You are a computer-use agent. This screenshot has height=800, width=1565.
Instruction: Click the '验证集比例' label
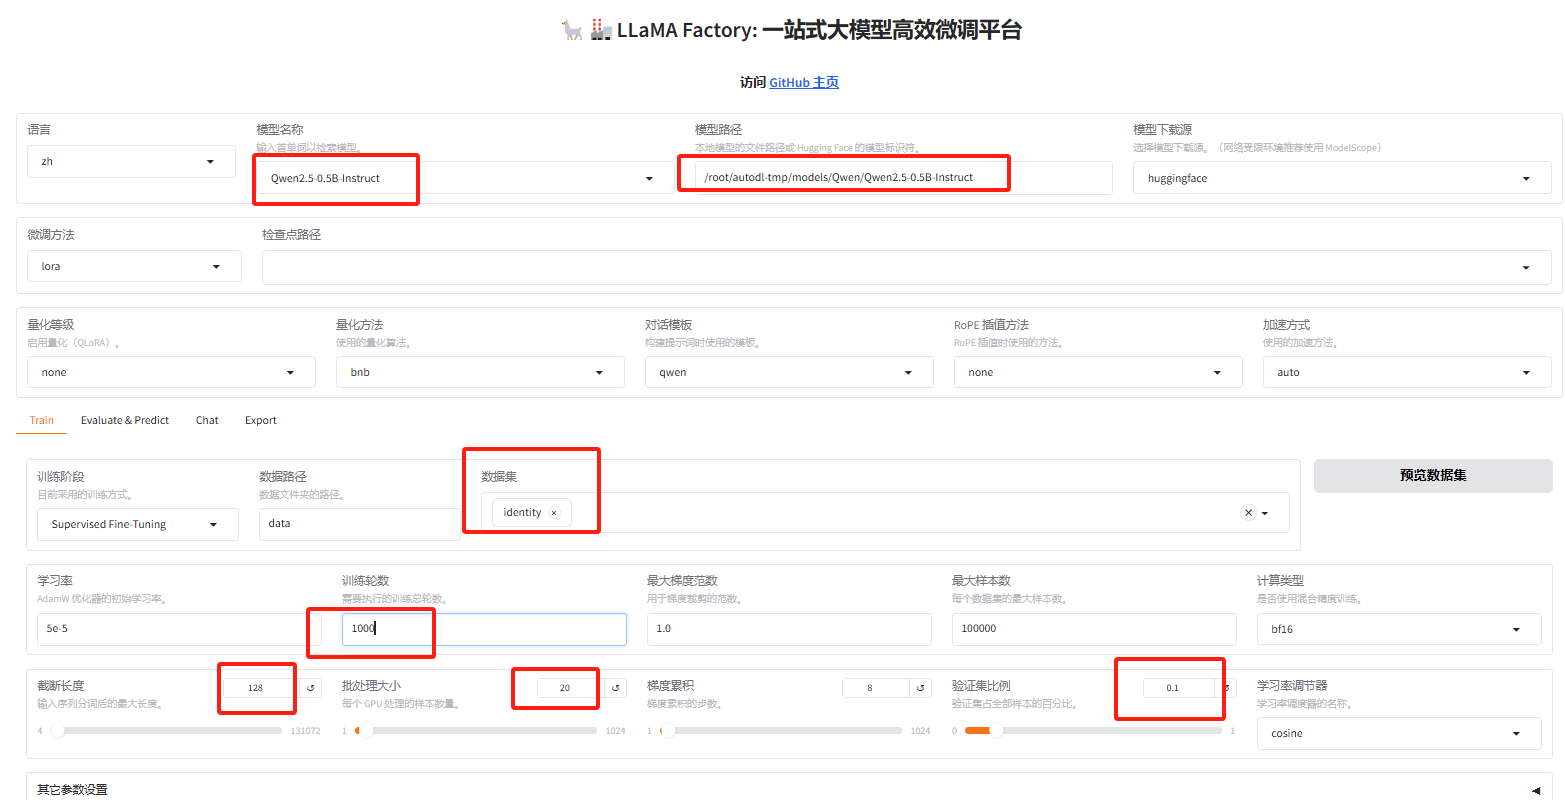click(x=981, y=686)
